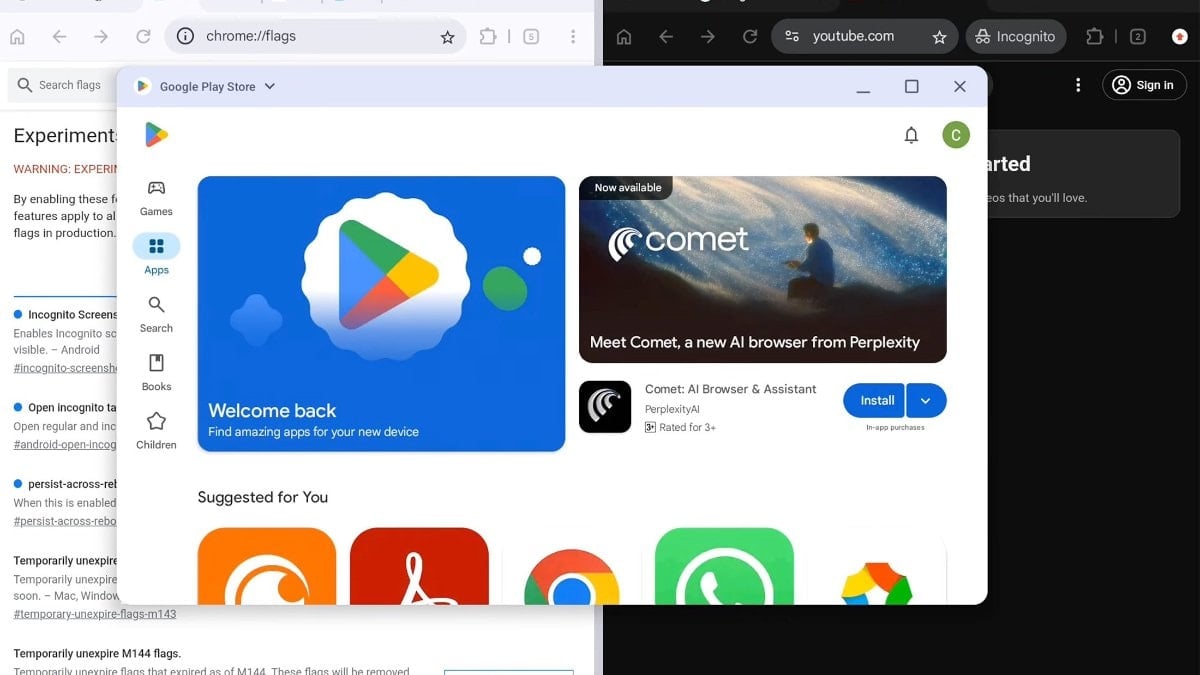Image resolution: width=1200 pixels, height=675 pixels.
Task: Open the Games section in Play Store sidebar
Action: click(156, 197)
